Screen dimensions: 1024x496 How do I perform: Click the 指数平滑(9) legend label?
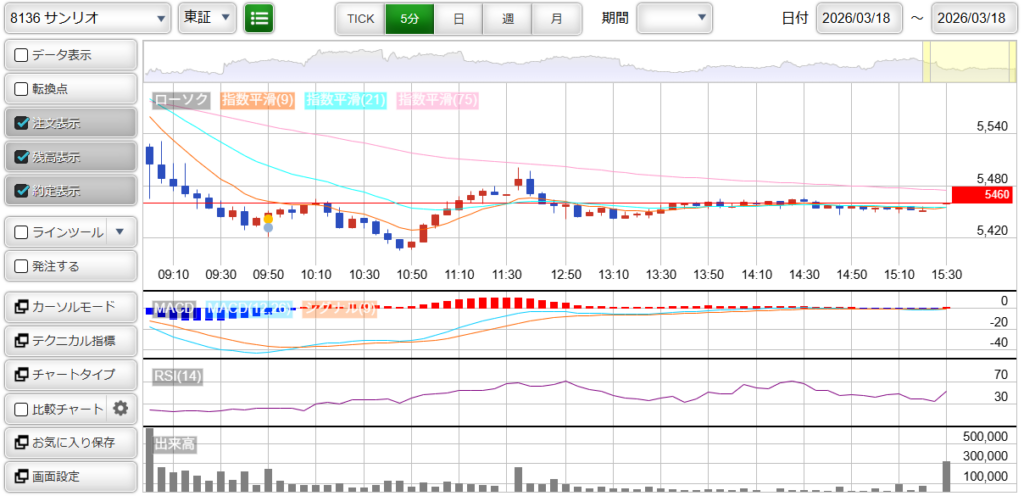coord(257,100)
